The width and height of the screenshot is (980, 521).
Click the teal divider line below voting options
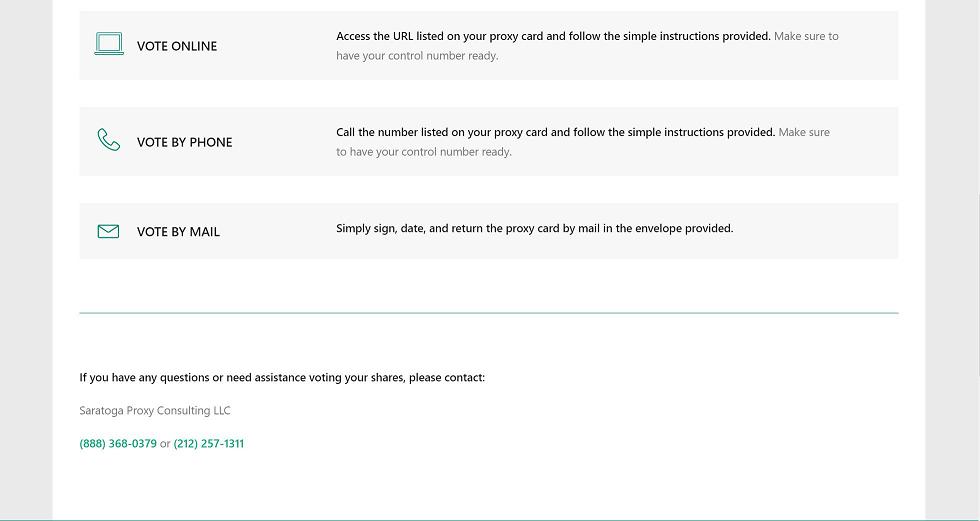[x=488, y=313]
